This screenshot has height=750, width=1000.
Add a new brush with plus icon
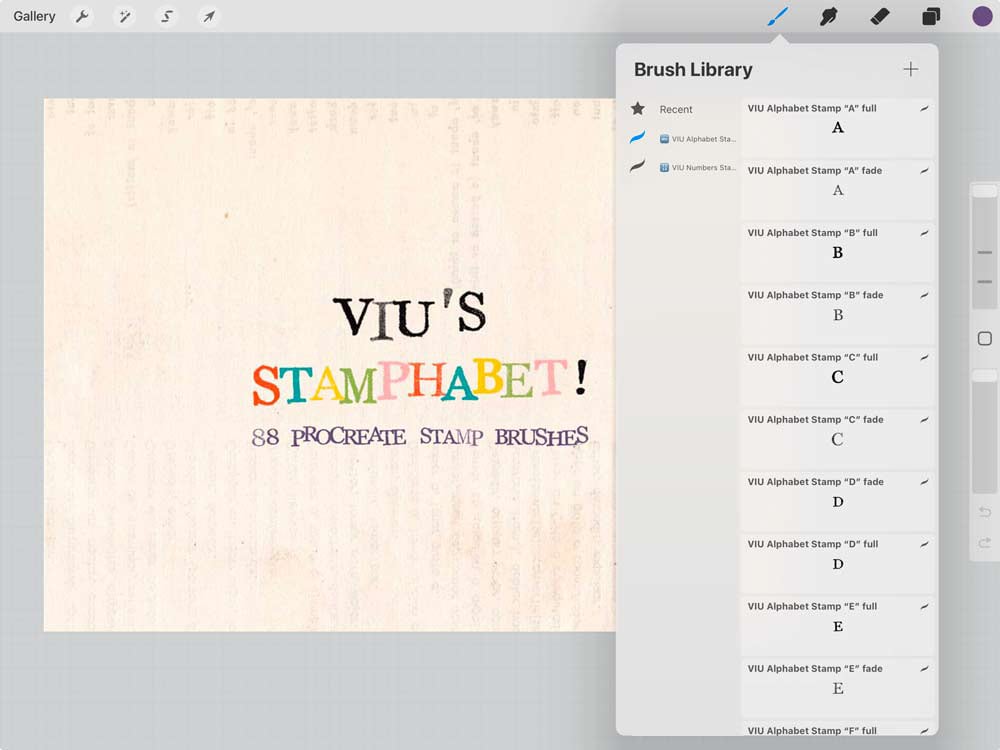[x=911, y=69]
